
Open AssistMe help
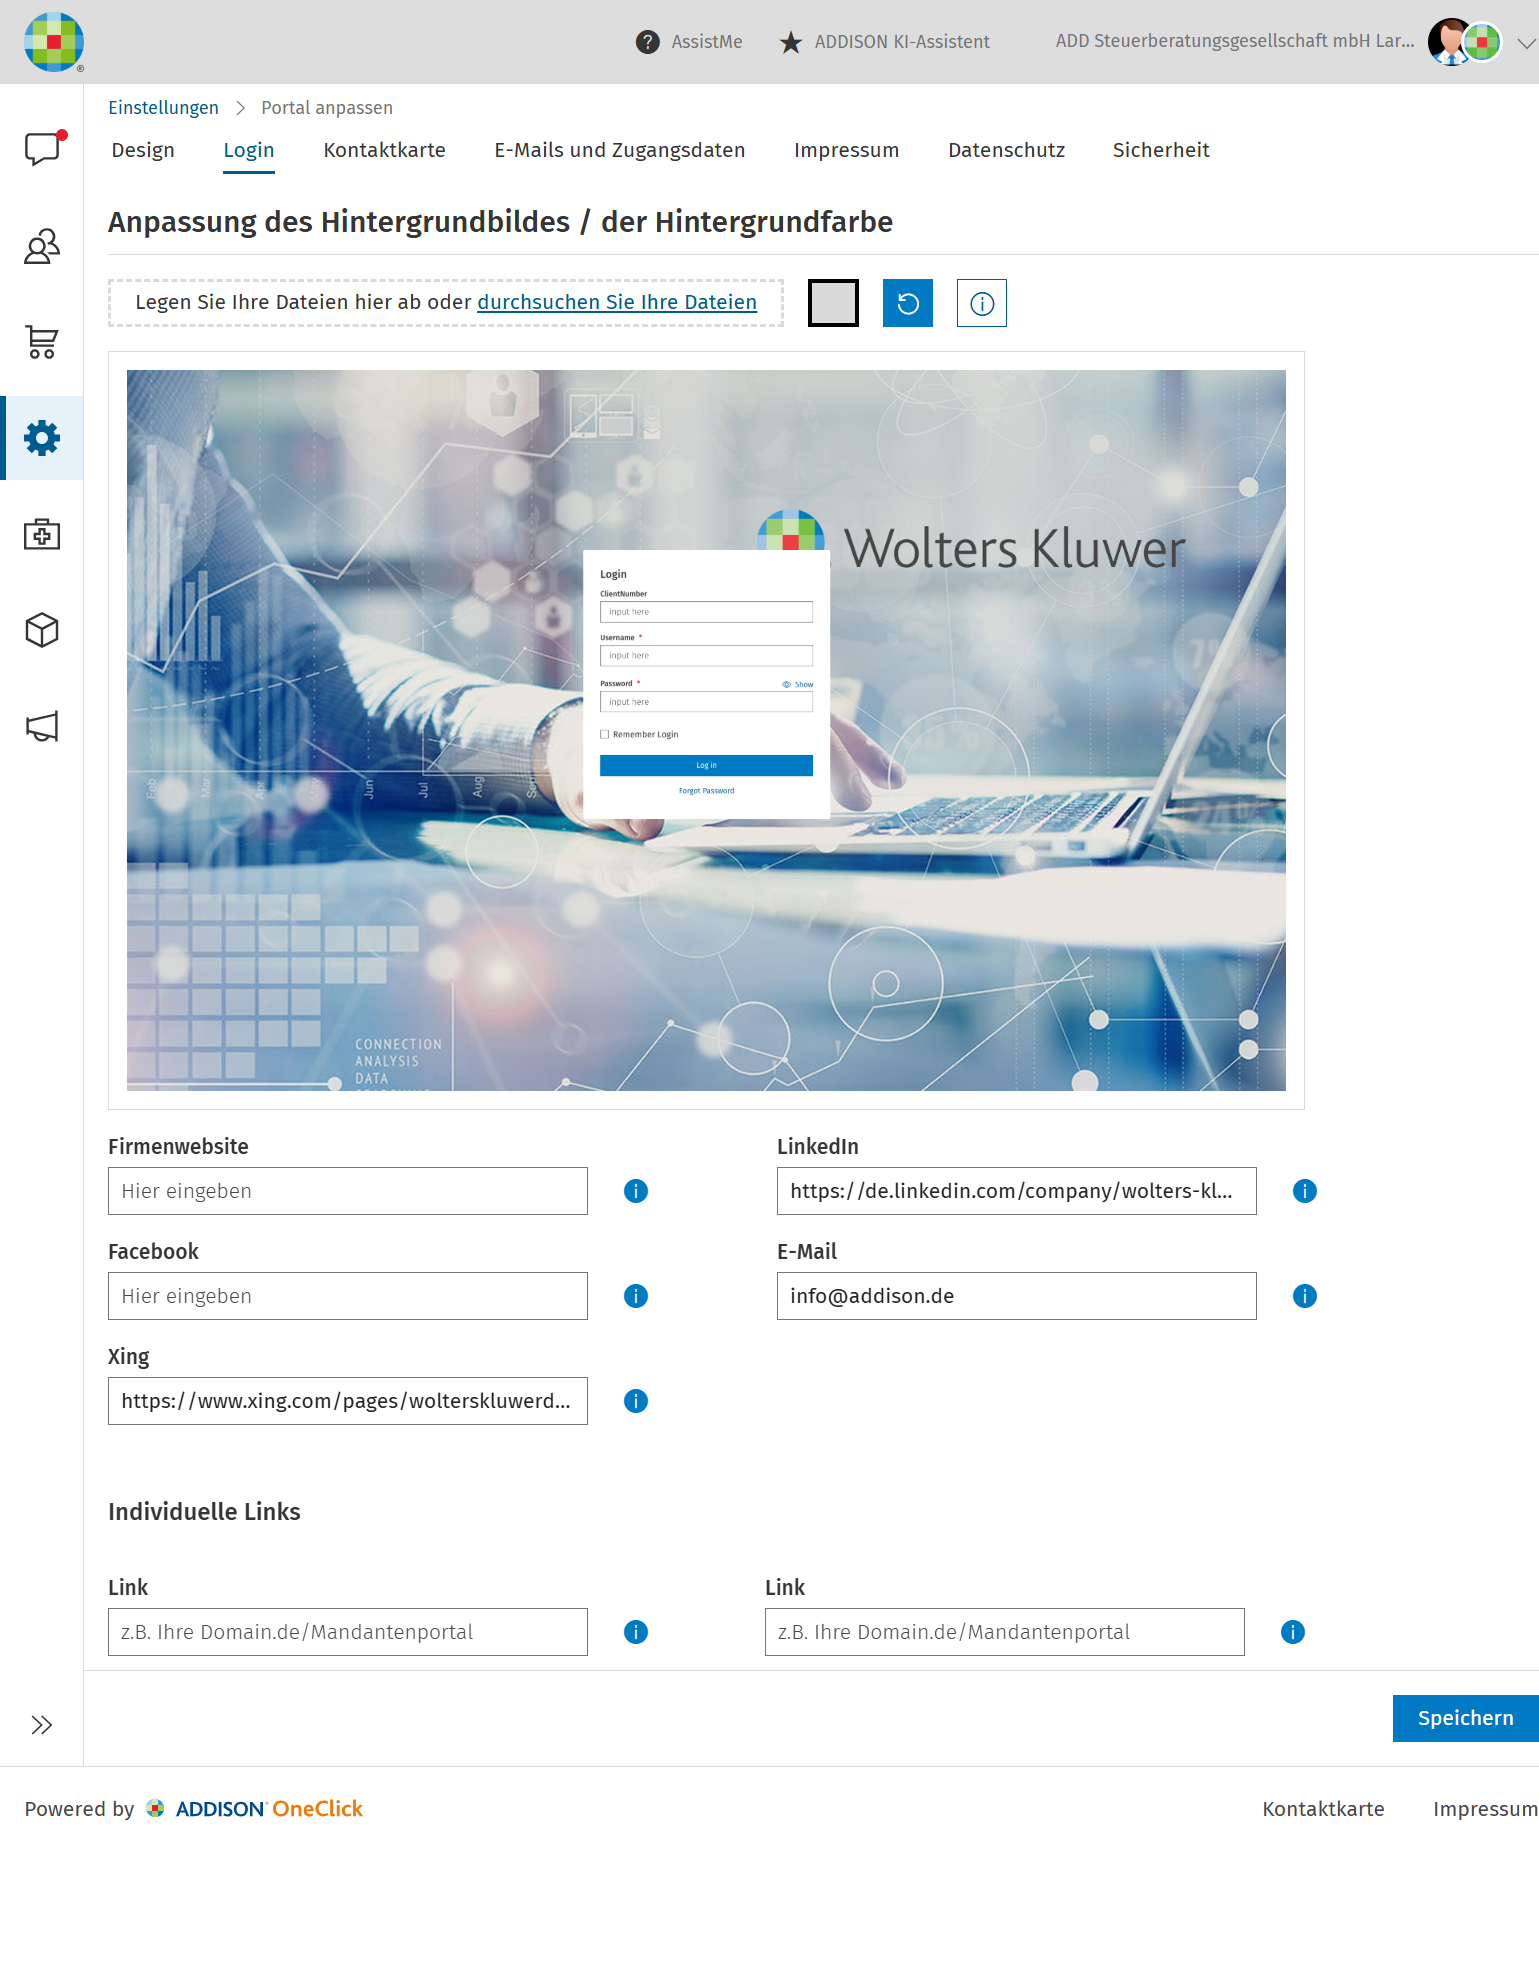(689, 42)
